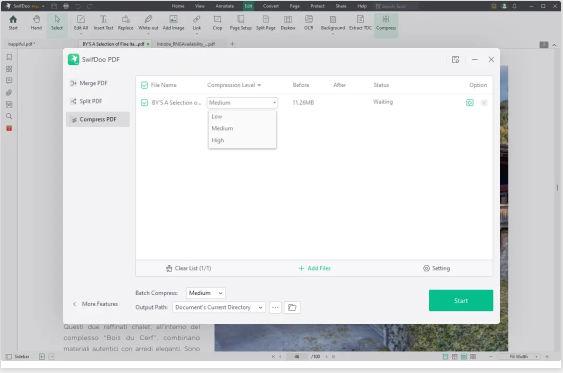The image size is (563, 373).
Task: Click the red gift icon
Action: coord(9,128)
